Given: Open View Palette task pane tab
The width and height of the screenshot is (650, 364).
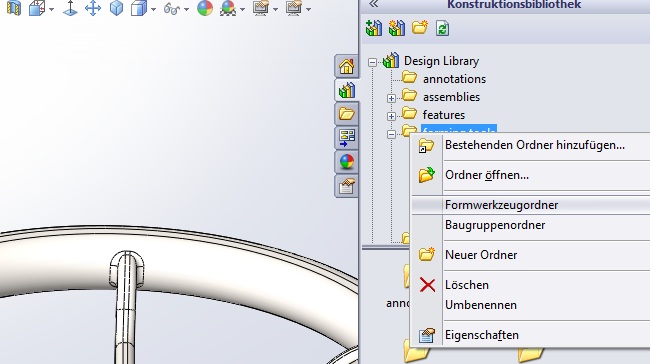Looking at the screenshot, I should tap(346, 138).
